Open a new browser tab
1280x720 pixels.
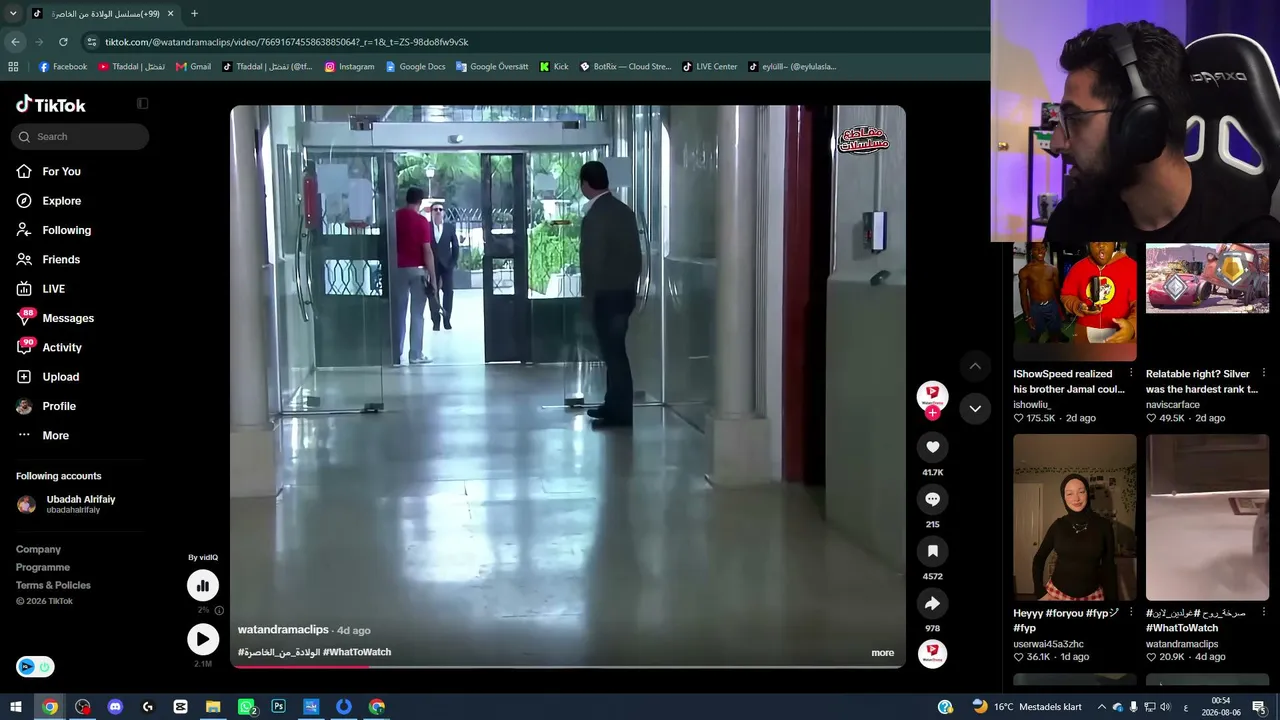click(194, 14)
